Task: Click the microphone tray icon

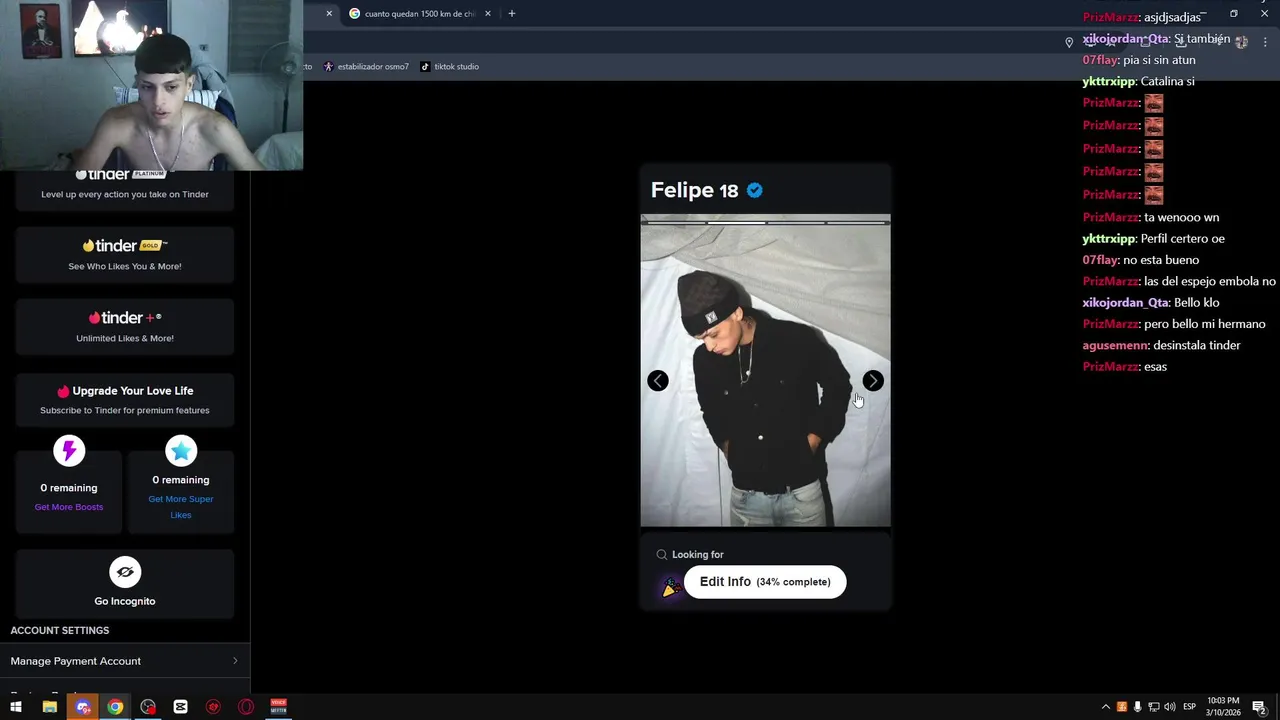Action: (x=1137, y=707)
